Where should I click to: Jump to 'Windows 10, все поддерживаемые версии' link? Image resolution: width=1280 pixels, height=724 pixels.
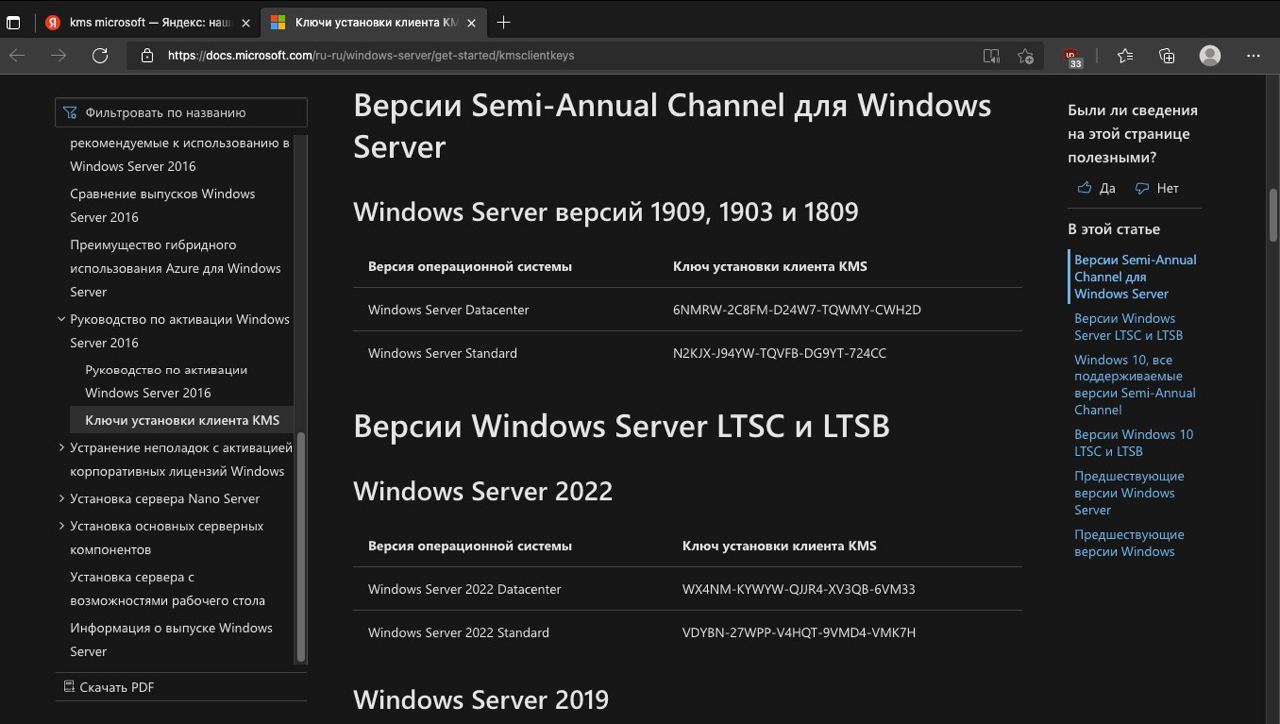(1135, 385)
